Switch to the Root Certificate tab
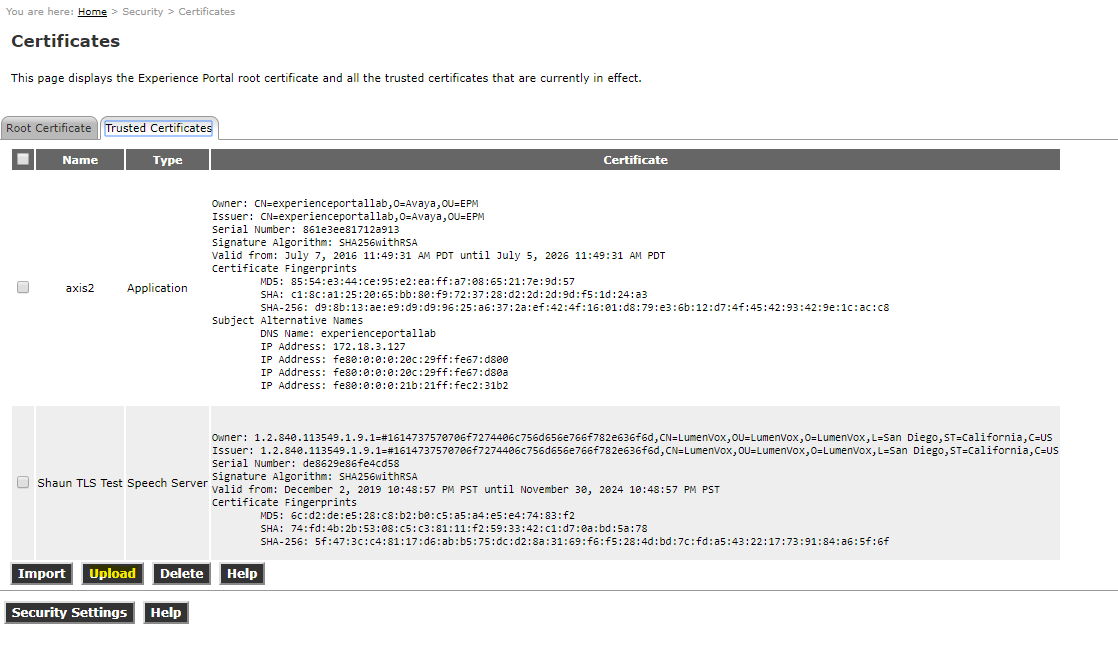The height and width of the screenshot is (649, 1118). (49, 128)
